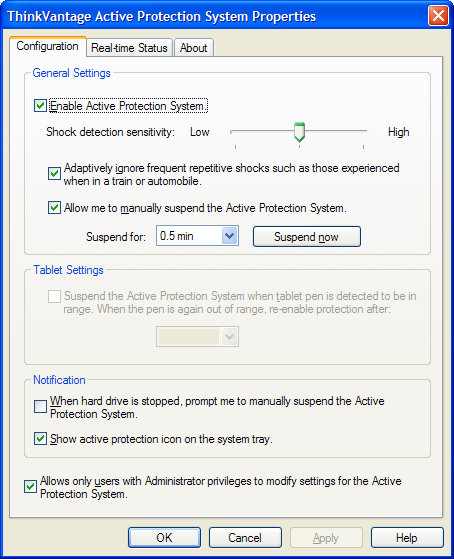Toggle allow manual suspend checkbox
The height and width of the screenshot is (559, 454).
[54, 207]
